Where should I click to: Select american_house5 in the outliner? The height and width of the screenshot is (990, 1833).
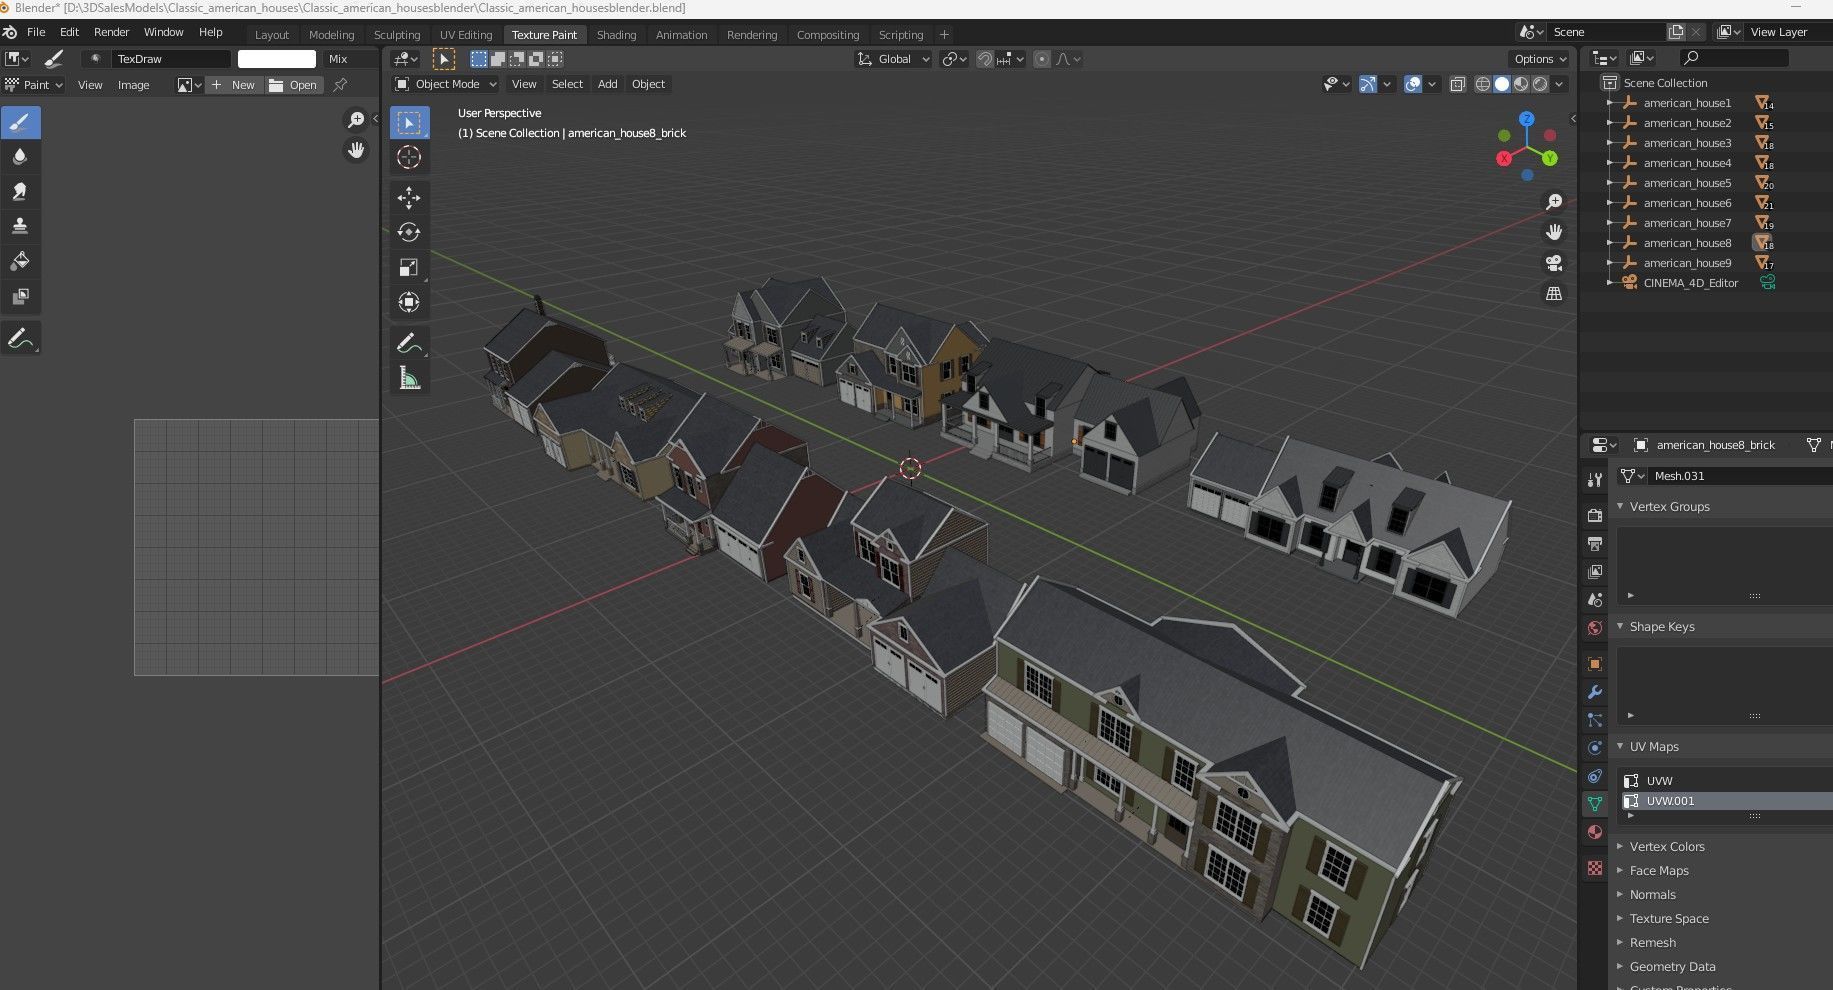tap(1687, 183)
